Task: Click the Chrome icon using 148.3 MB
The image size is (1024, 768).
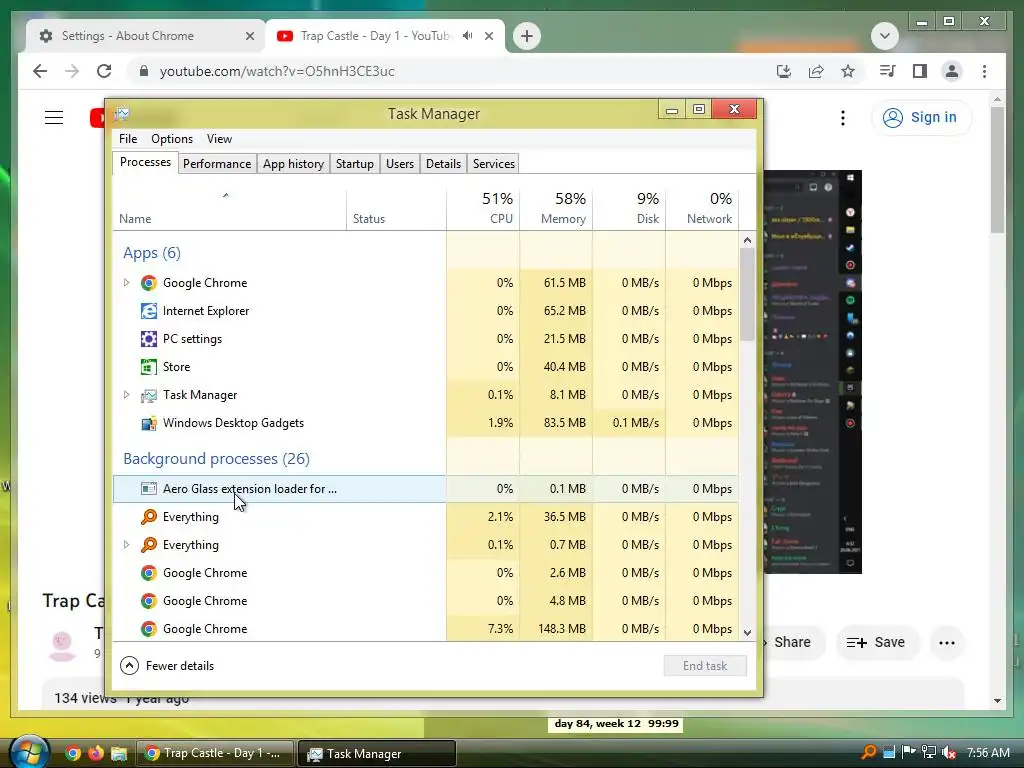Action: coord(149,629)
